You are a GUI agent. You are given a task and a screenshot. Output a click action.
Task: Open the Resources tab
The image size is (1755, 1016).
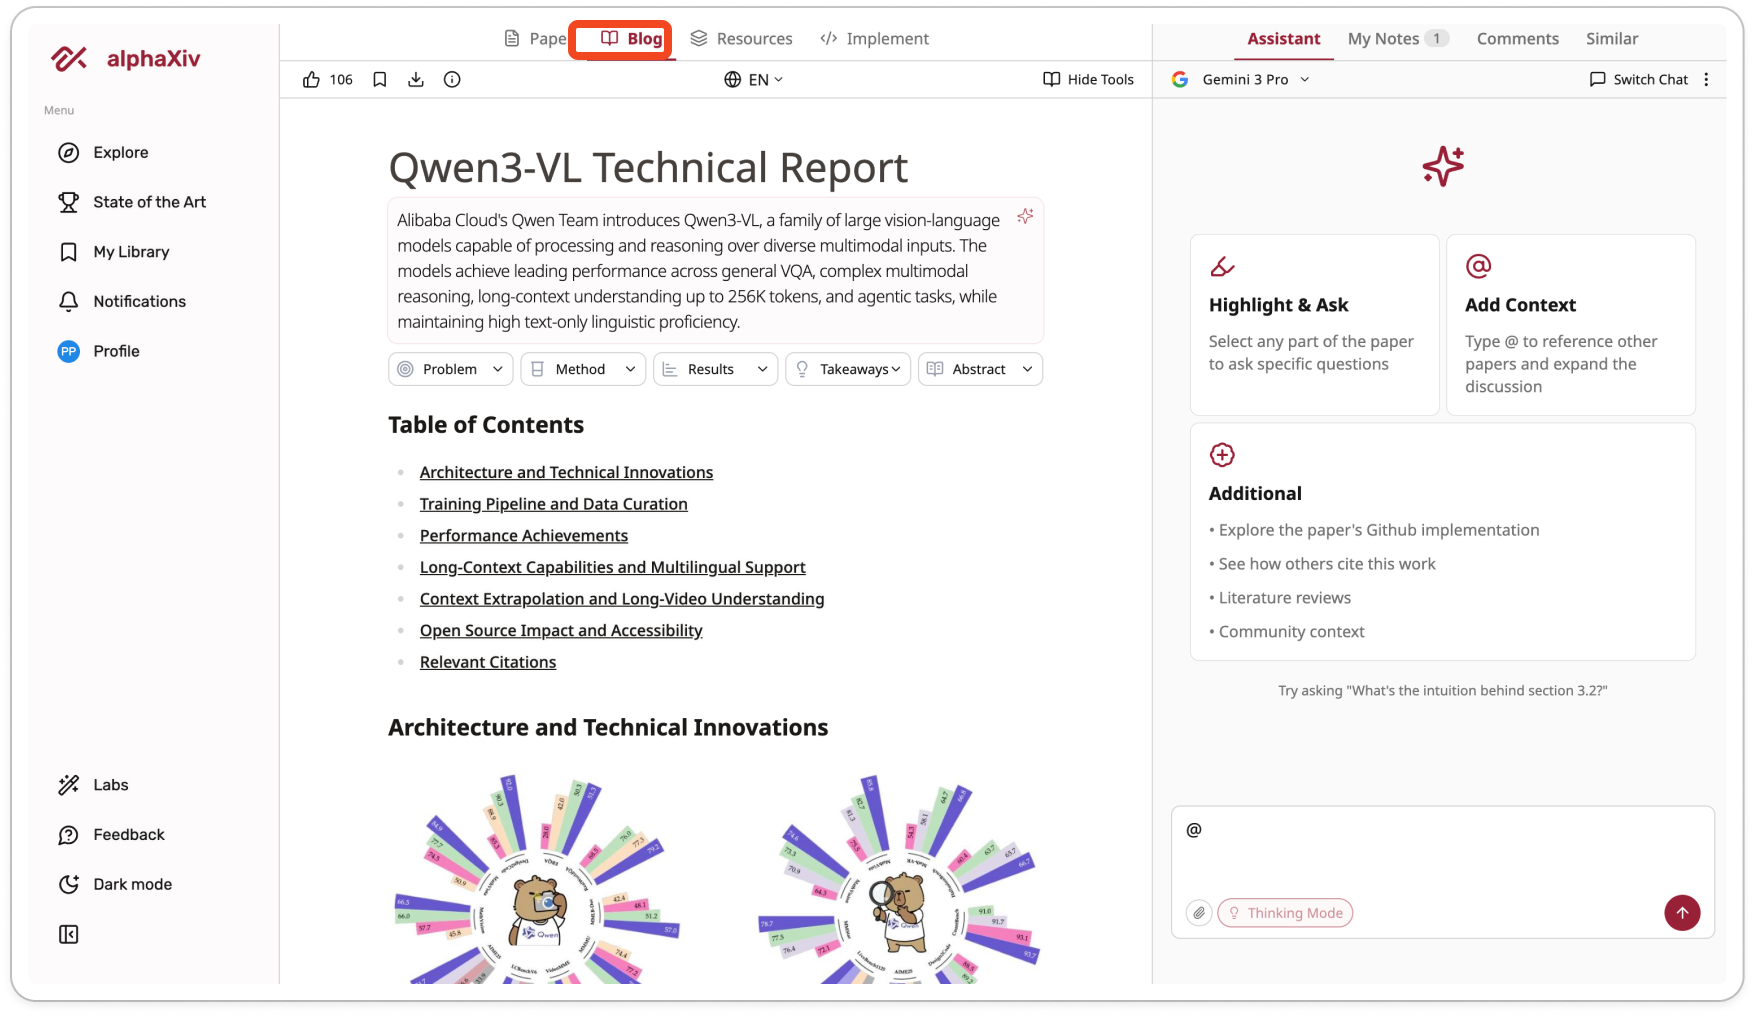pyautogui.click(x=741, y=39)
